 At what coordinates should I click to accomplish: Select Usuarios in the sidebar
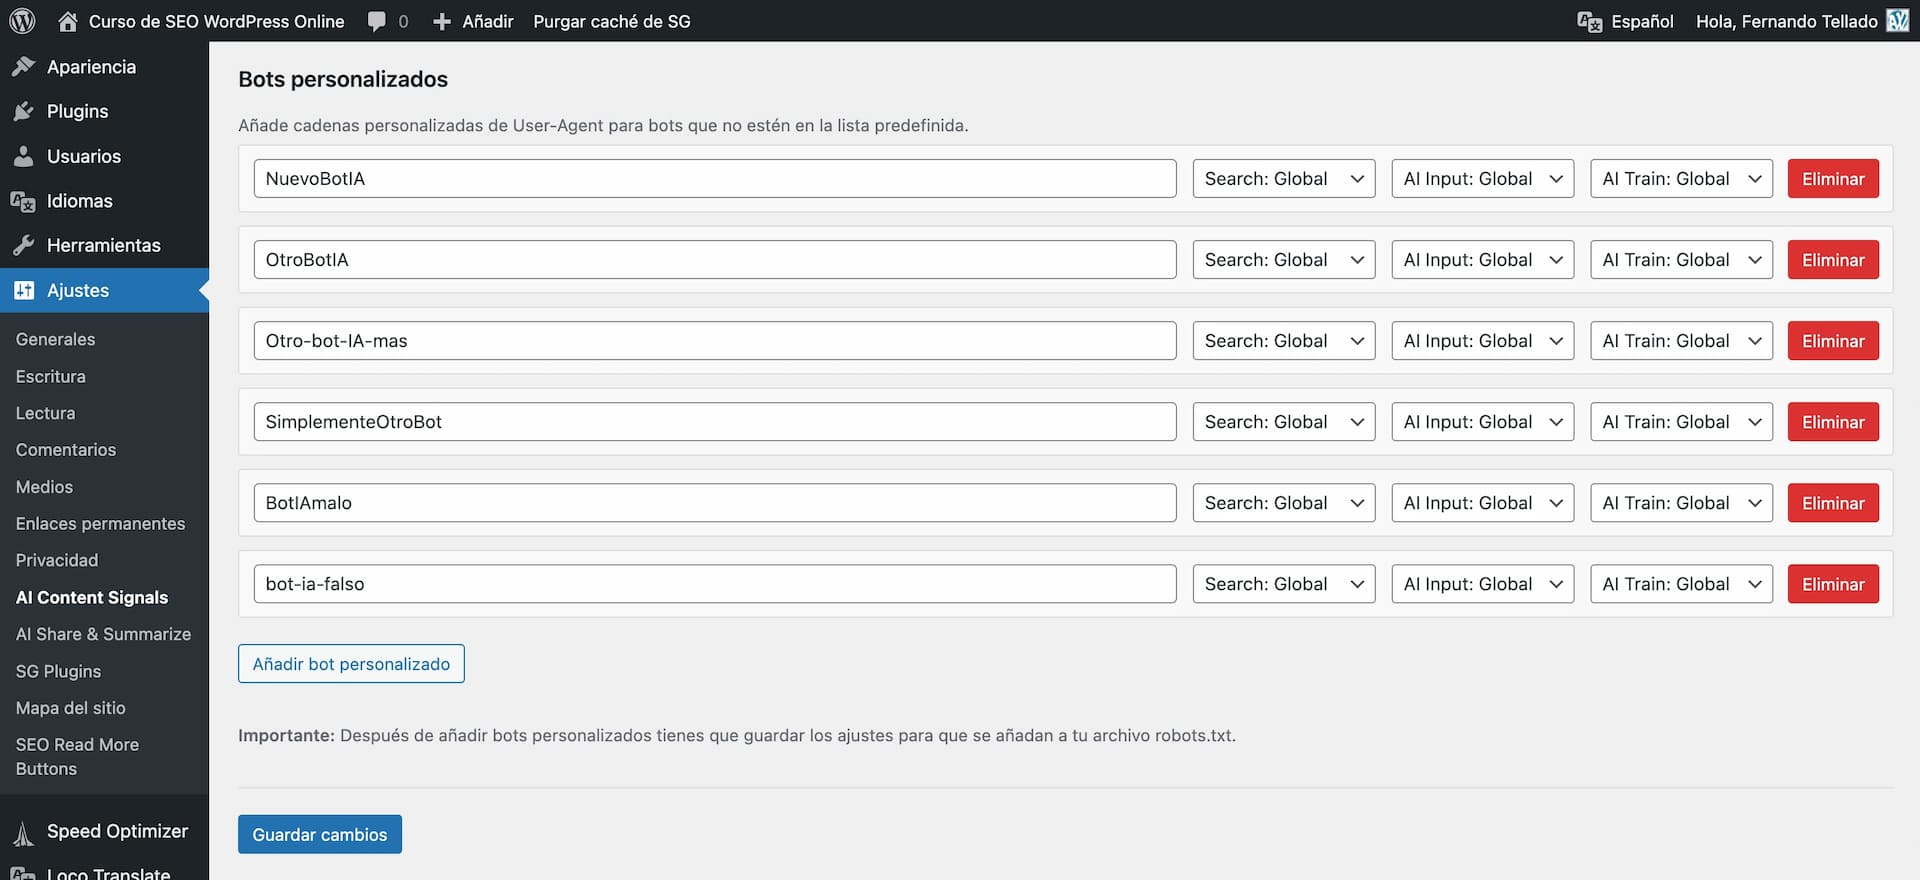coord(83,156)
